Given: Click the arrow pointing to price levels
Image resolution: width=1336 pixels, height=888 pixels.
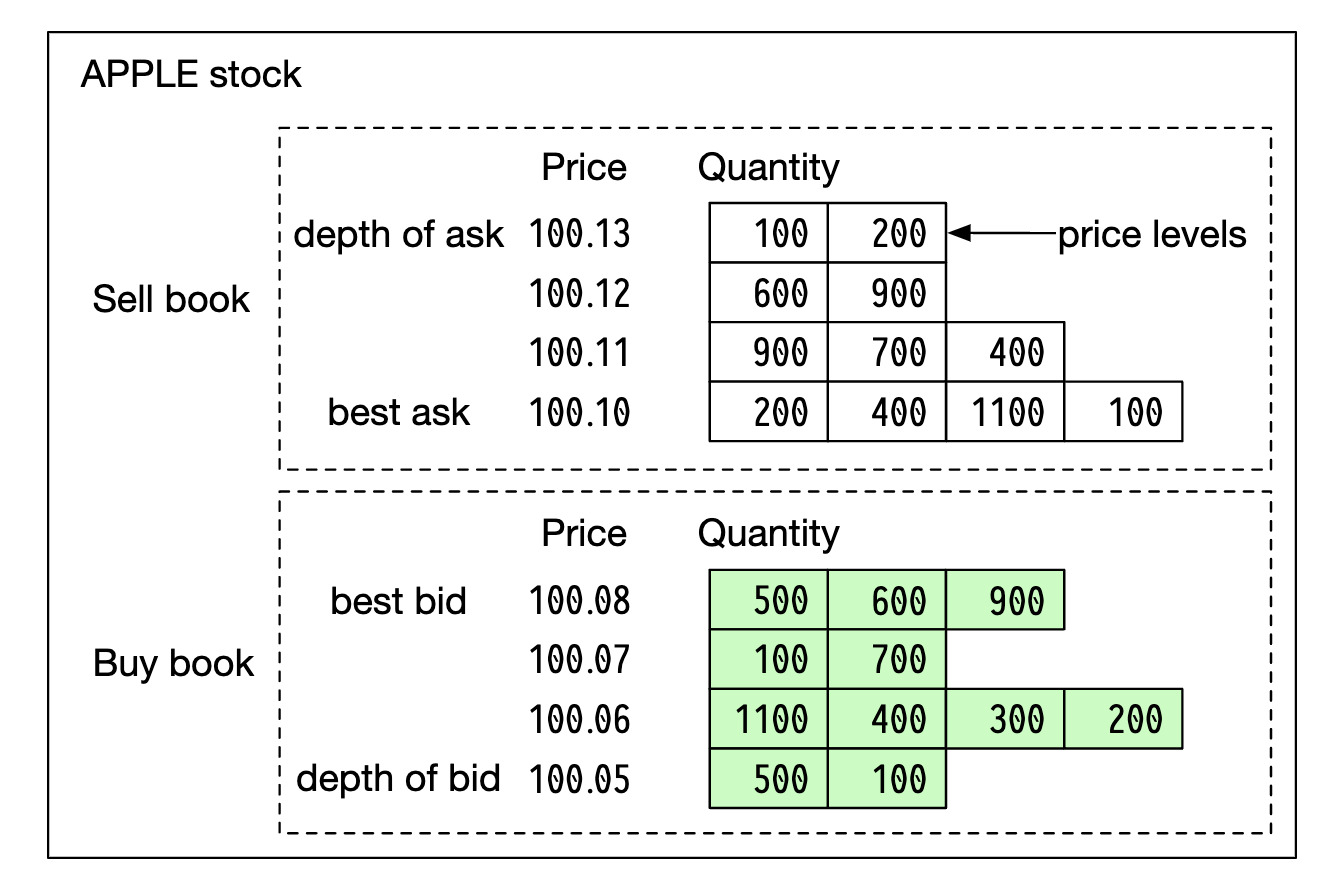Looking at the screenshot, I should [1000, 234].
